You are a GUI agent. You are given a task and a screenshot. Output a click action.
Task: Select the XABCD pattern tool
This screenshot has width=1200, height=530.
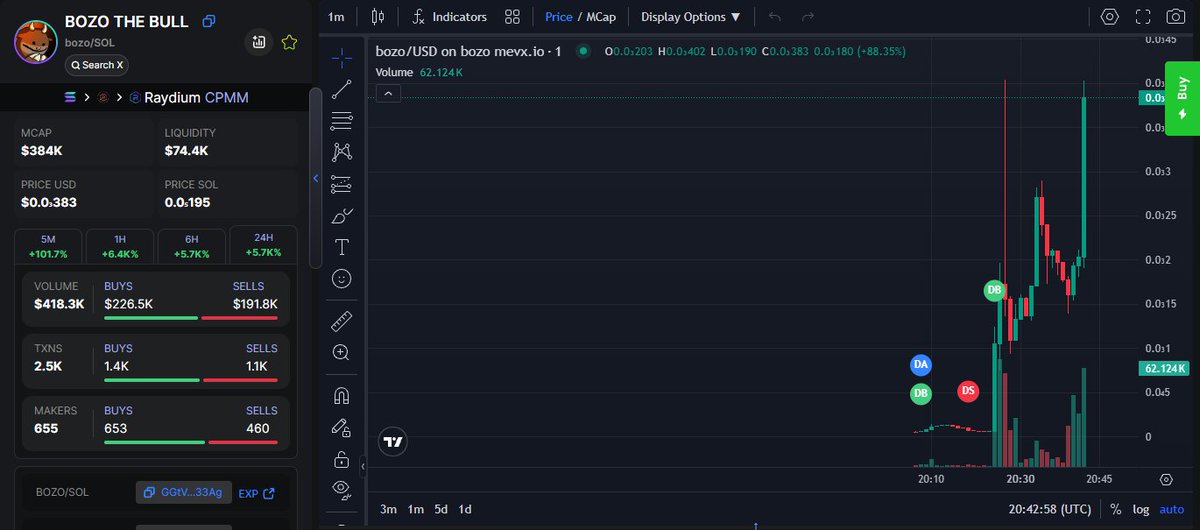[x=342, y=152]
